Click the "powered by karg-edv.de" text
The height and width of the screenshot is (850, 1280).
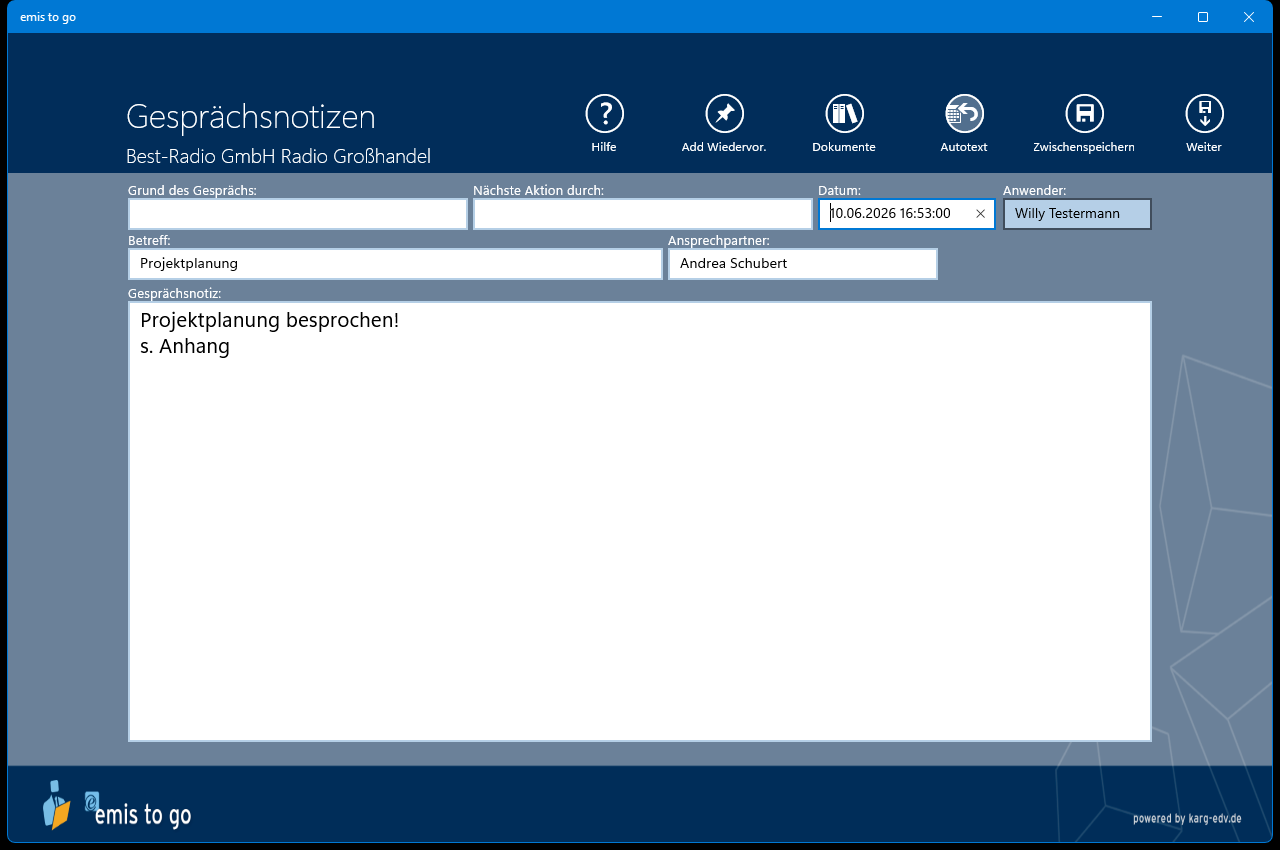tap(1187, 818)
